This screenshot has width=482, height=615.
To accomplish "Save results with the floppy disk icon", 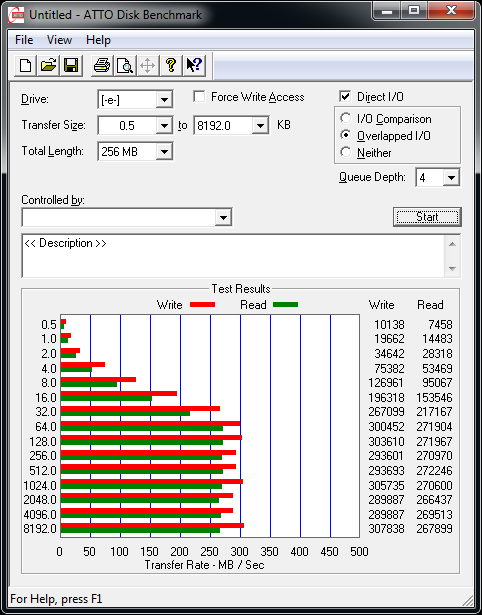I will (x=71, y=65).
